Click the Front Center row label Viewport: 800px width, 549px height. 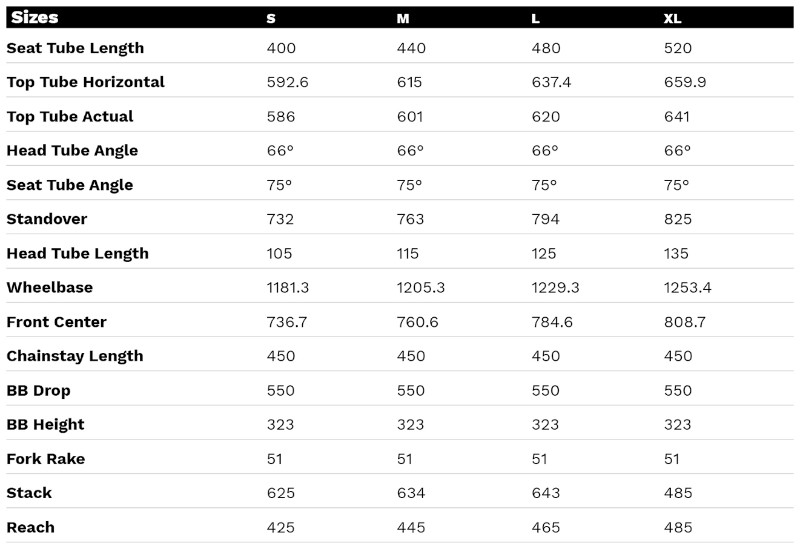pos(57,322)
